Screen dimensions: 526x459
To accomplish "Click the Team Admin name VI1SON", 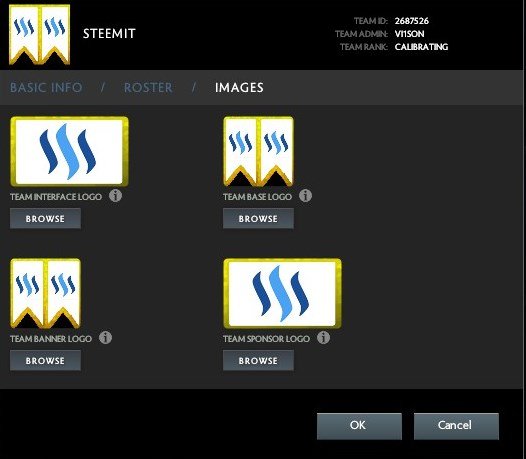I will 410,34.
